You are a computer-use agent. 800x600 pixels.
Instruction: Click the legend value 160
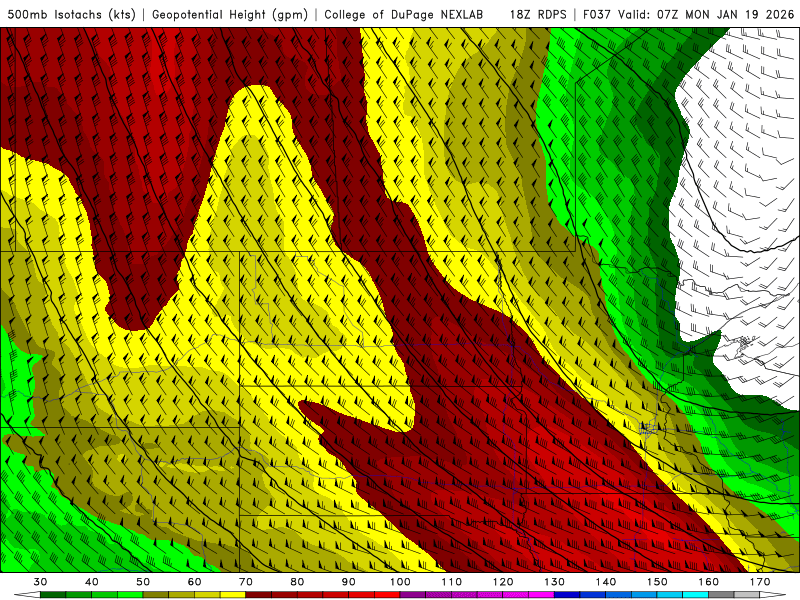pyautogui.click(x=709, y=582)
